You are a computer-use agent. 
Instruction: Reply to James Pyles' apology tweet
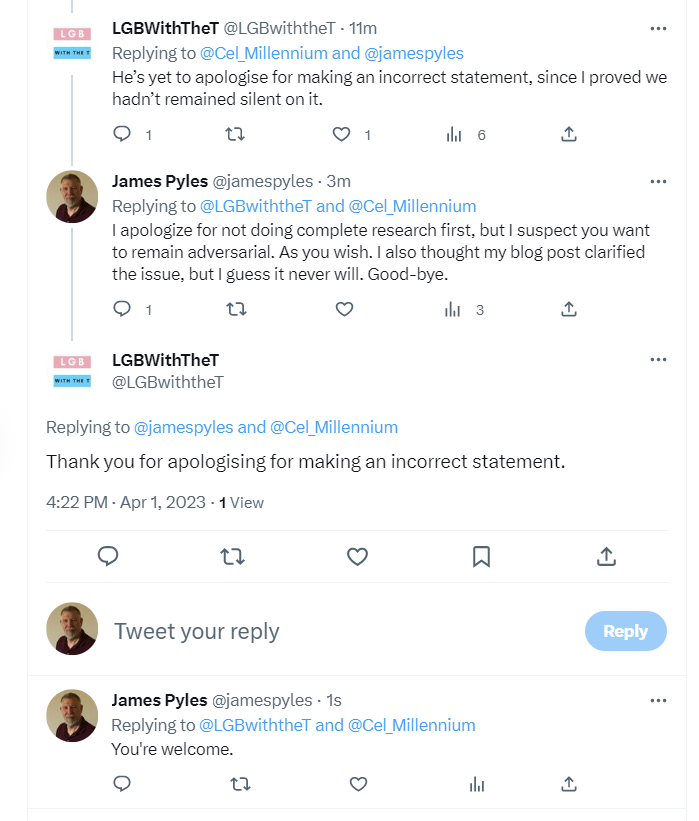122,310
